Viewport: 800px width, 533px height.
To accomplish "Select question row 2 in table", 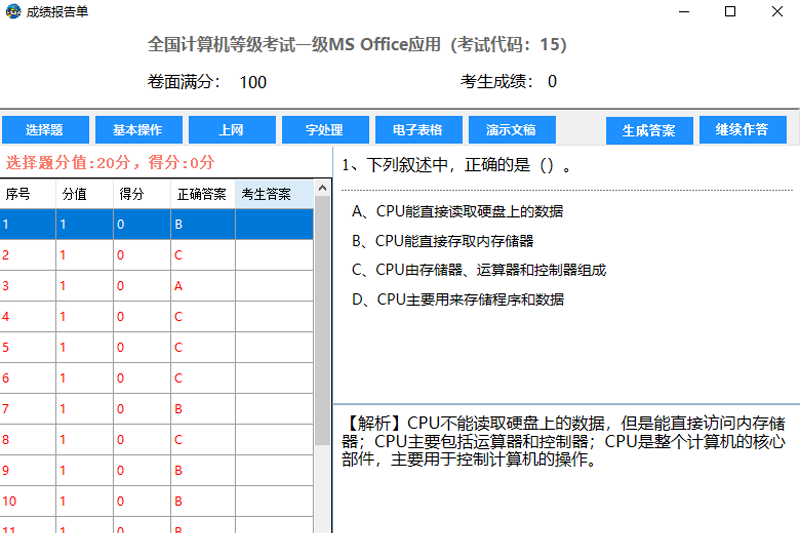I will click(157, 255).
